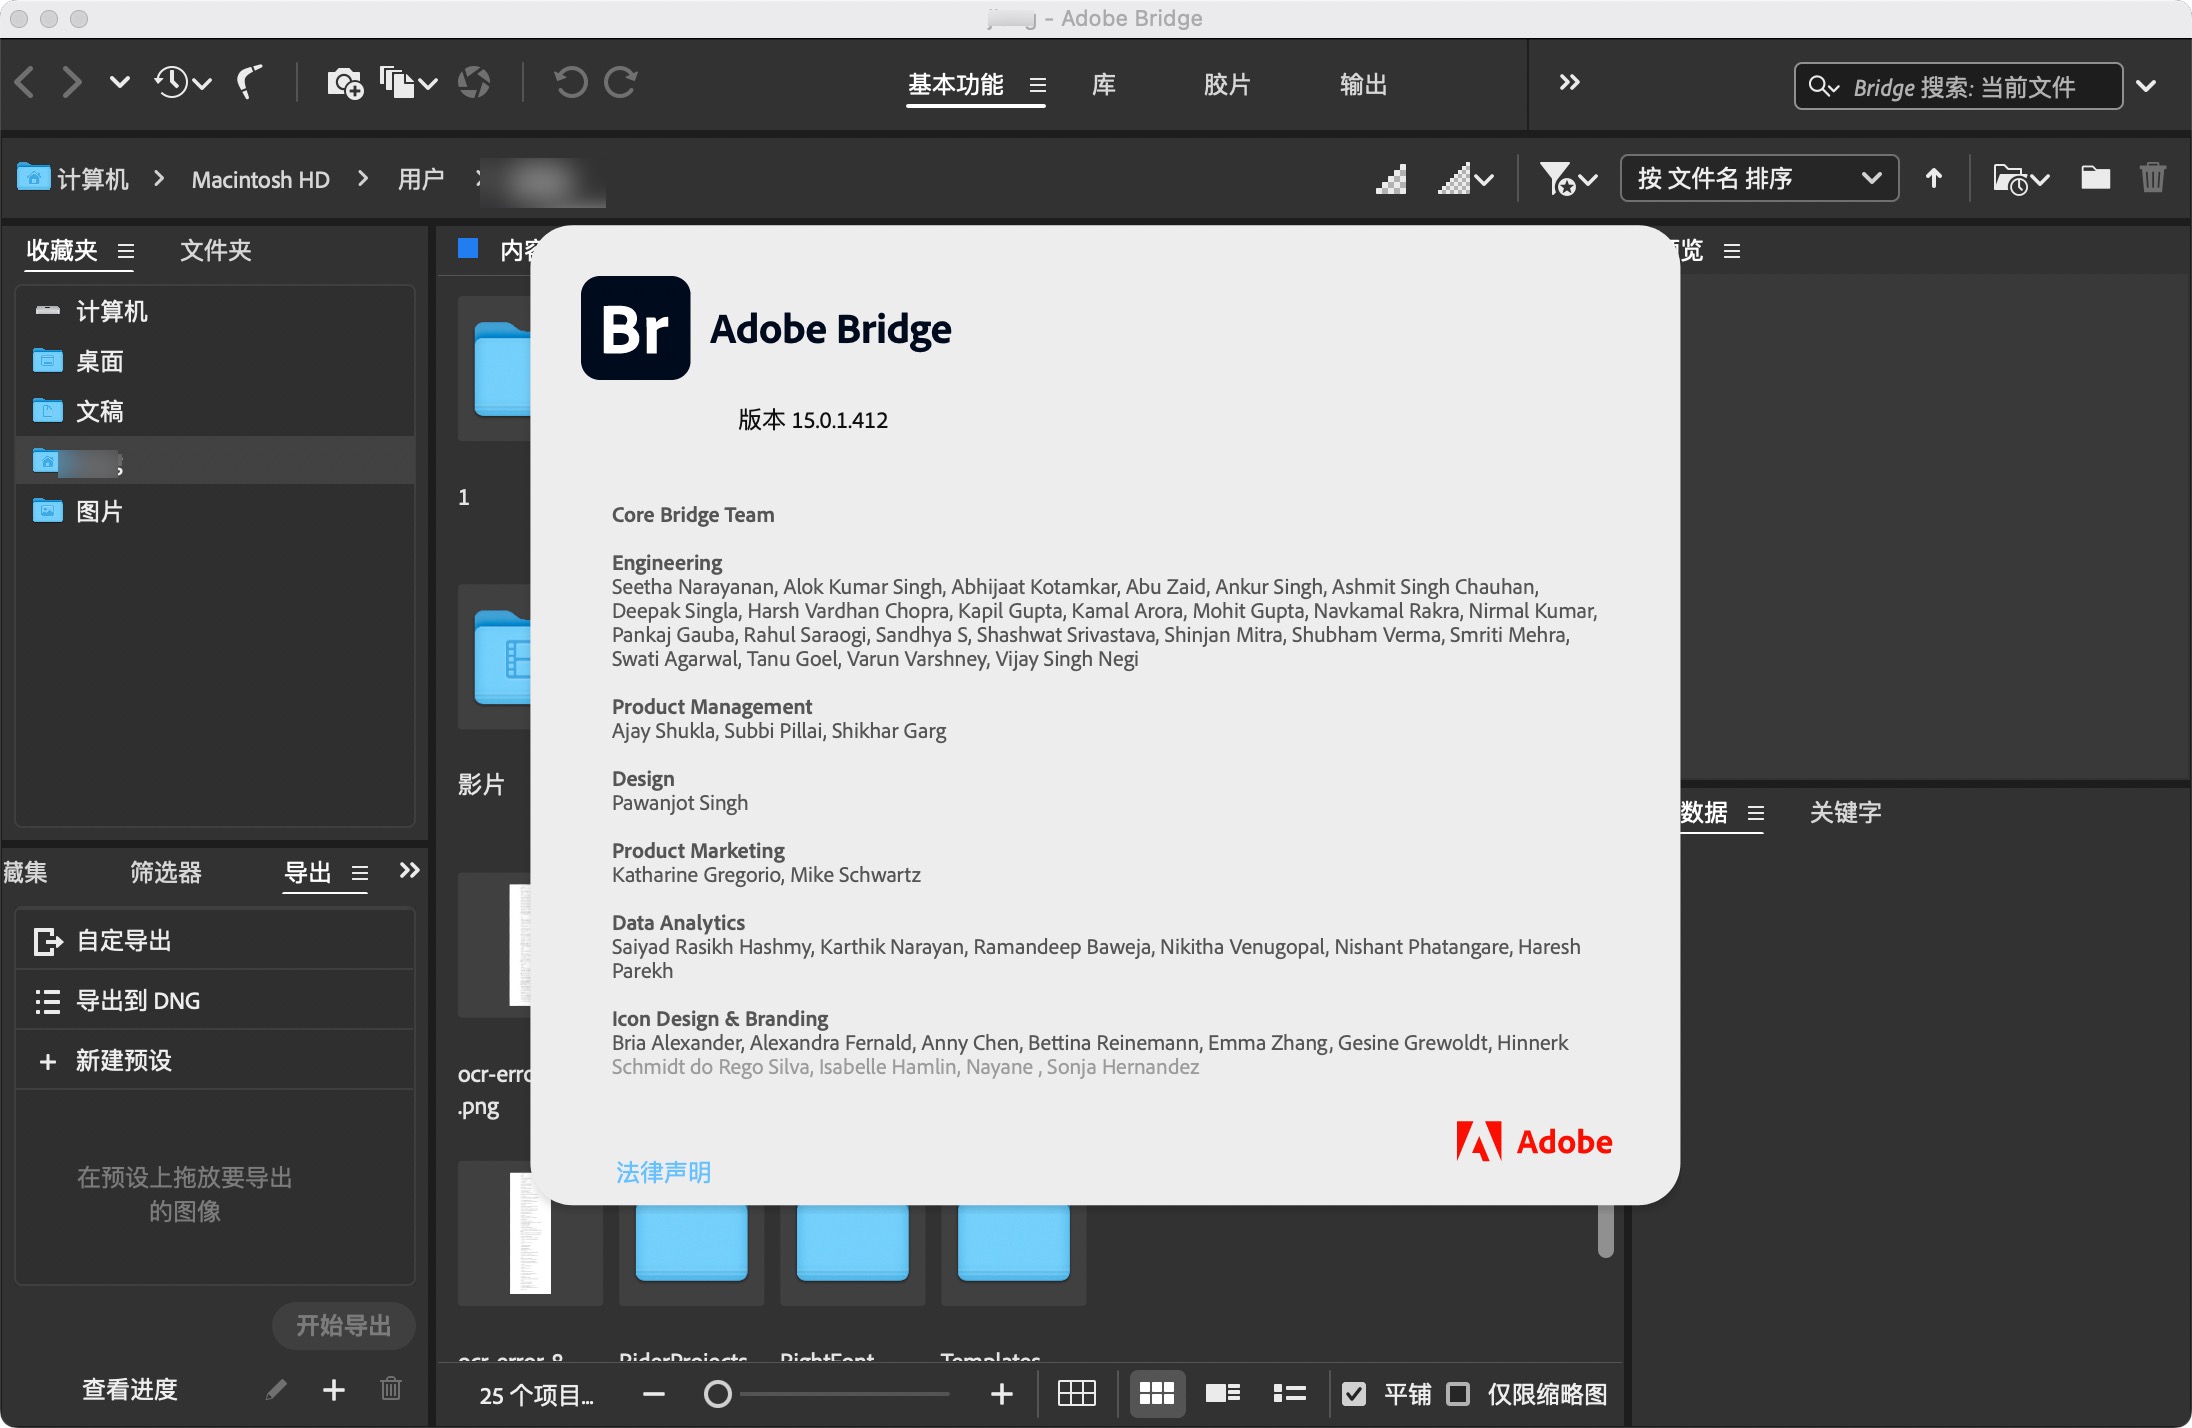The height and width of the screenshot is (1428, 2192).
Task: Get photos from camera icon
Action: 345,83
